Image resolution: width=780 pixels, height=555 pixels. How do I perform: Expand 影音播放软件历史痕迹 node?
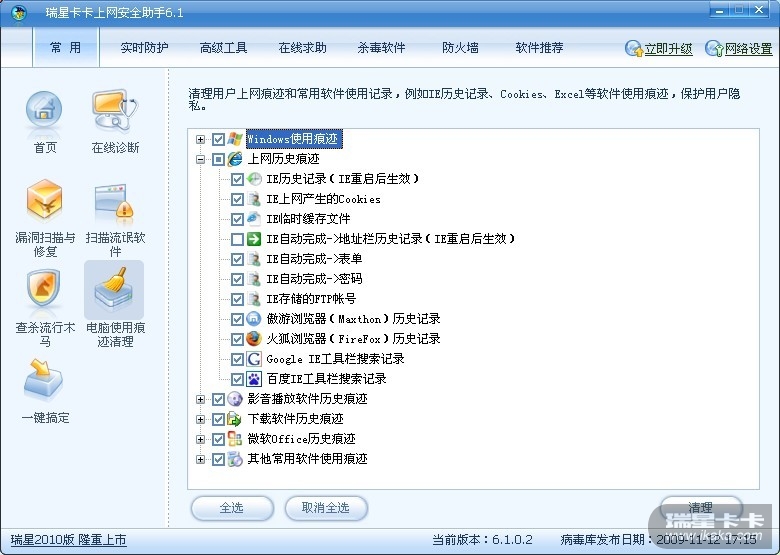200,399
